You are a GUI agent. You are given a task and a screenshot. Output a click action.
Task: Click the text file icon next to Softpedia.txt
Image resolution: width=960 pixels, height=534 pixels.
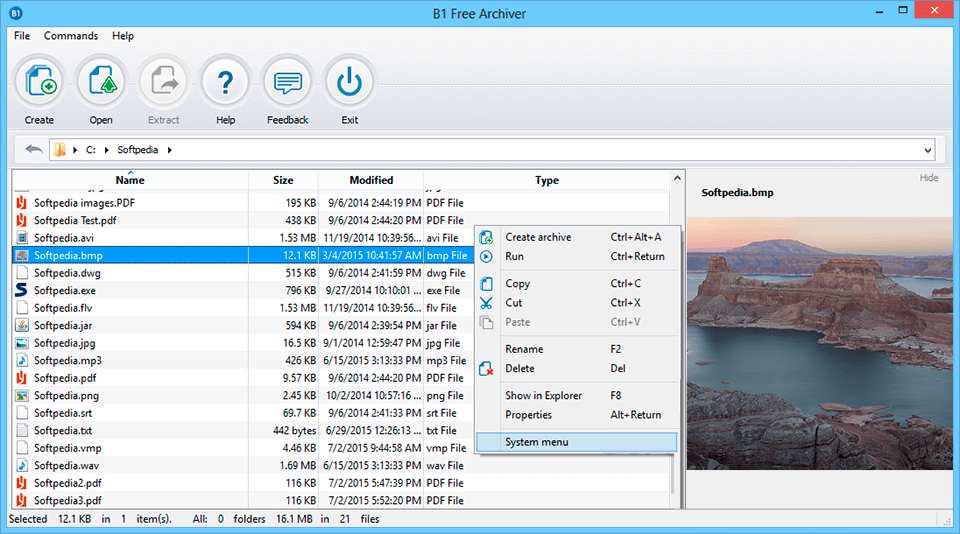point(22,431)
